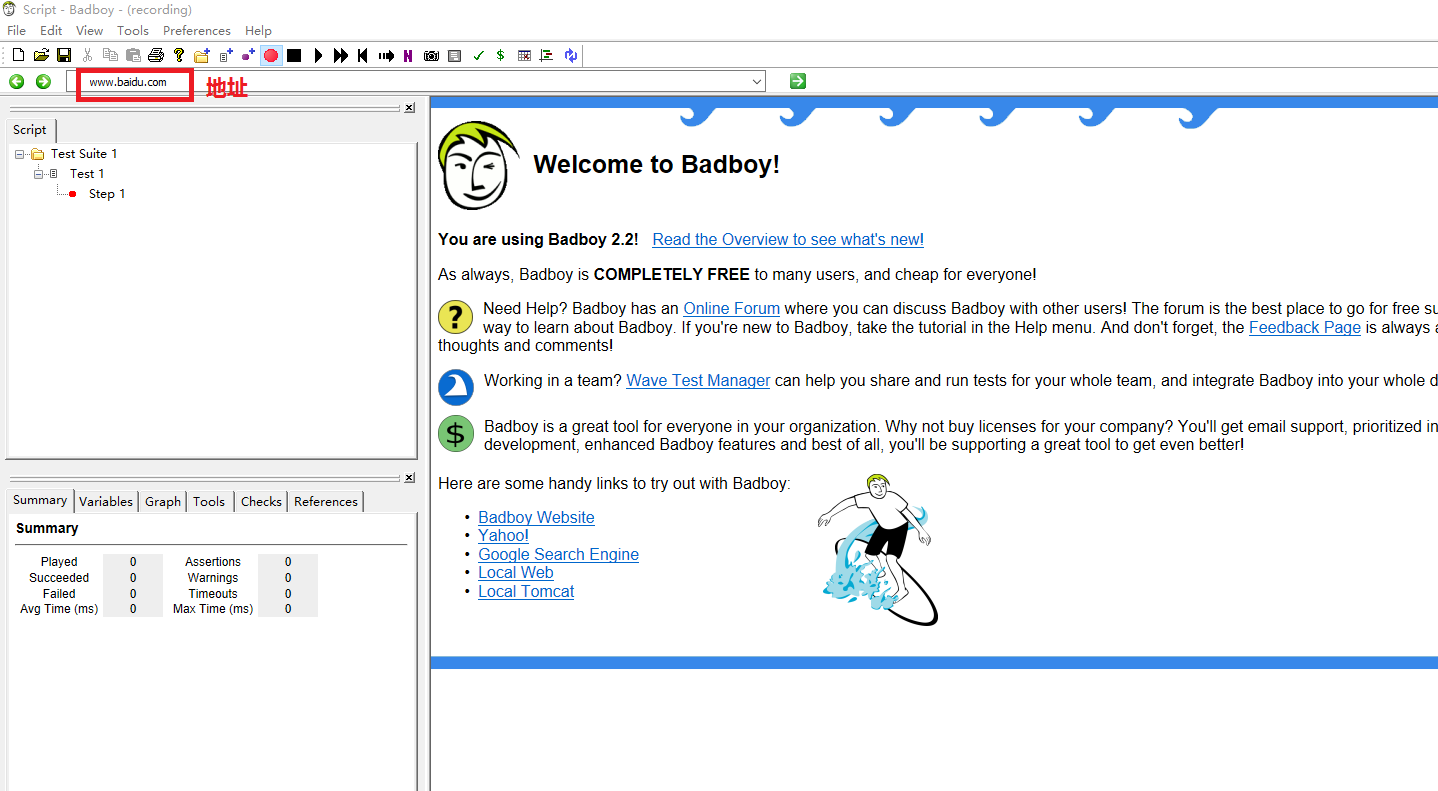The height and width of the screenshot is (791, 1438).
Task: Follow the Local Web link
Action: click(x=515, y=573)
